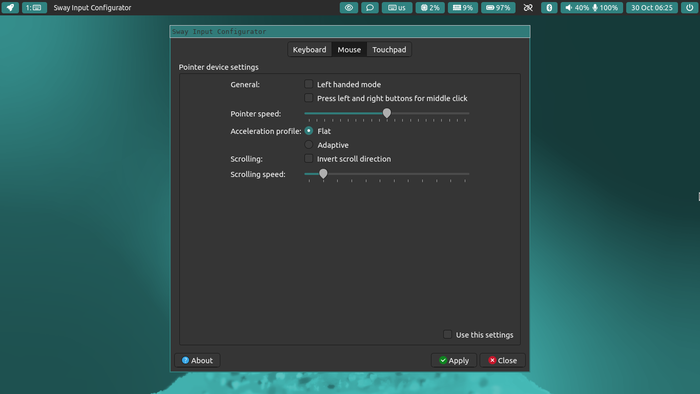Screen dimensions: 700x394
Task: Click the Apply button
Action: click(x=454, y=360)
